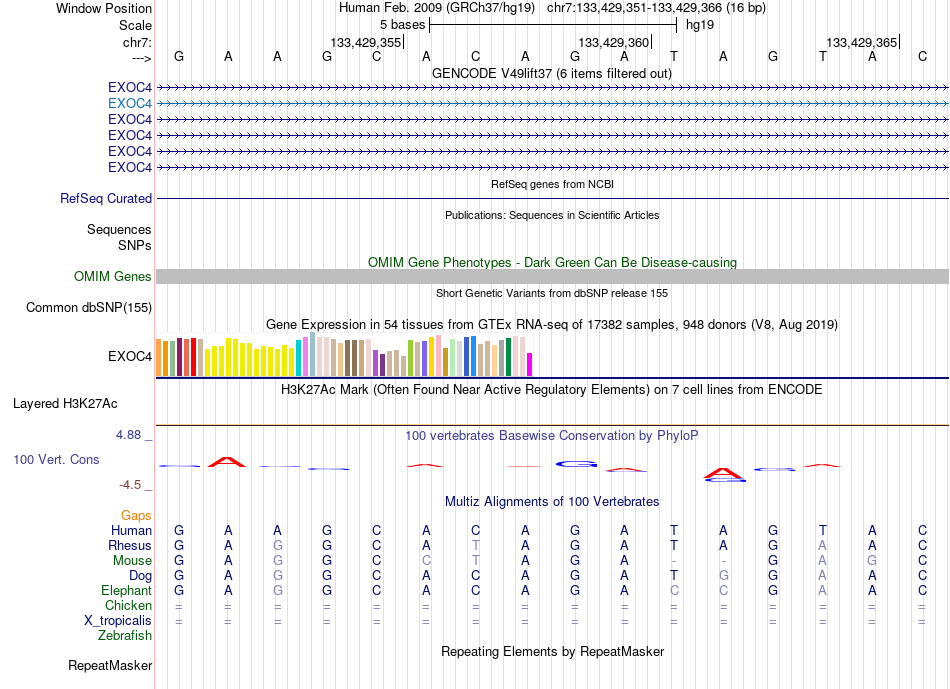Open Repeating Elements by RepeatMasker title
The height and width of the screenshot is (689, 950).
point(552,651)
